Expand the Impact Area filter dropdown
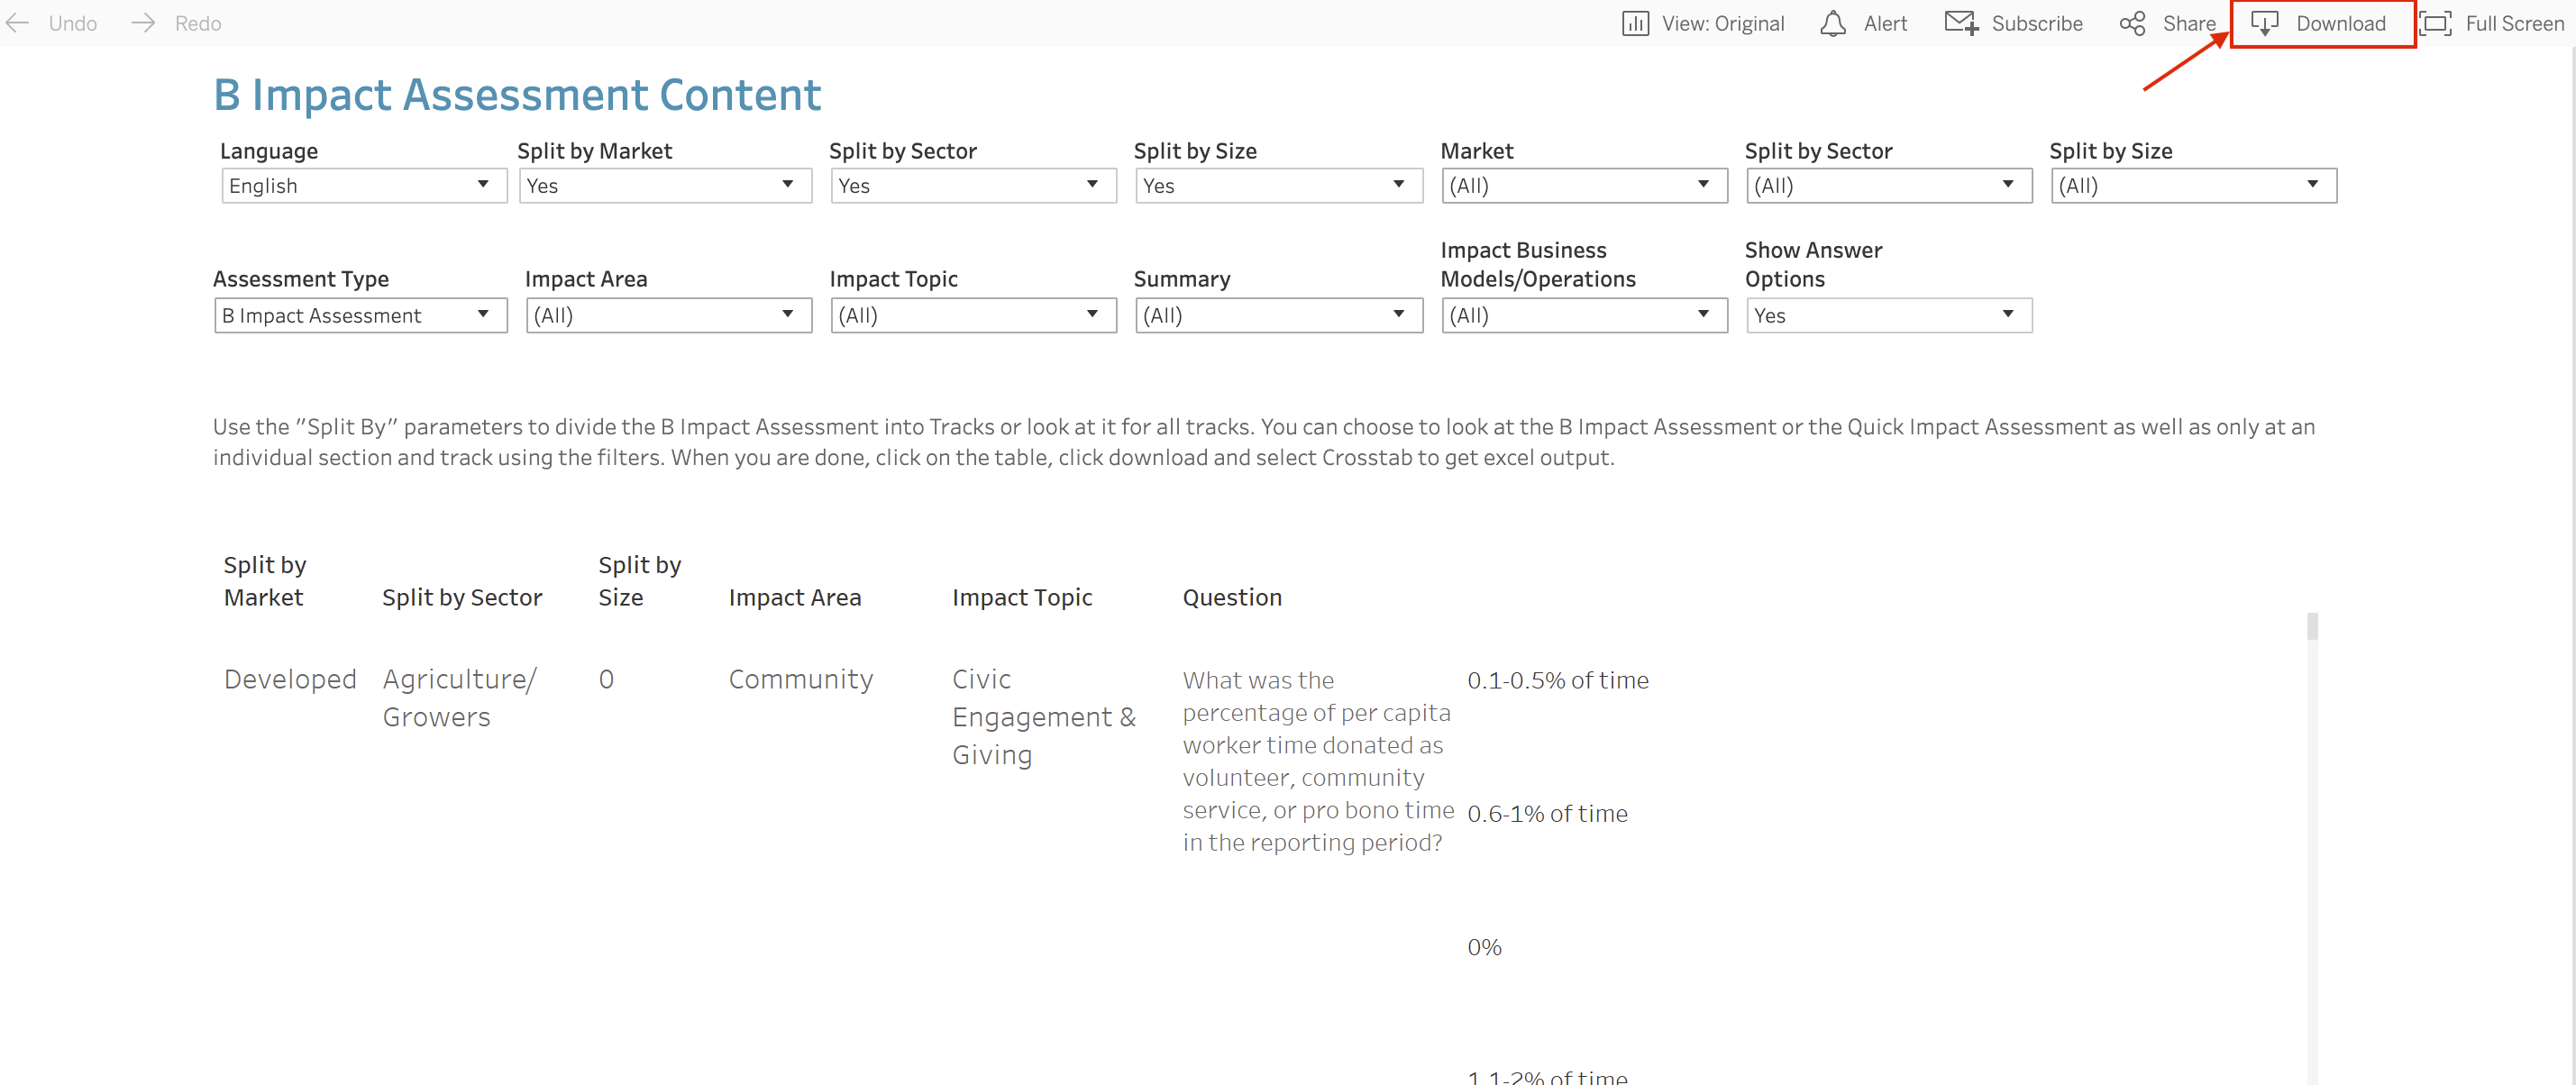The width and height of the screenshot is (2576, 1085). coord(668,315)
